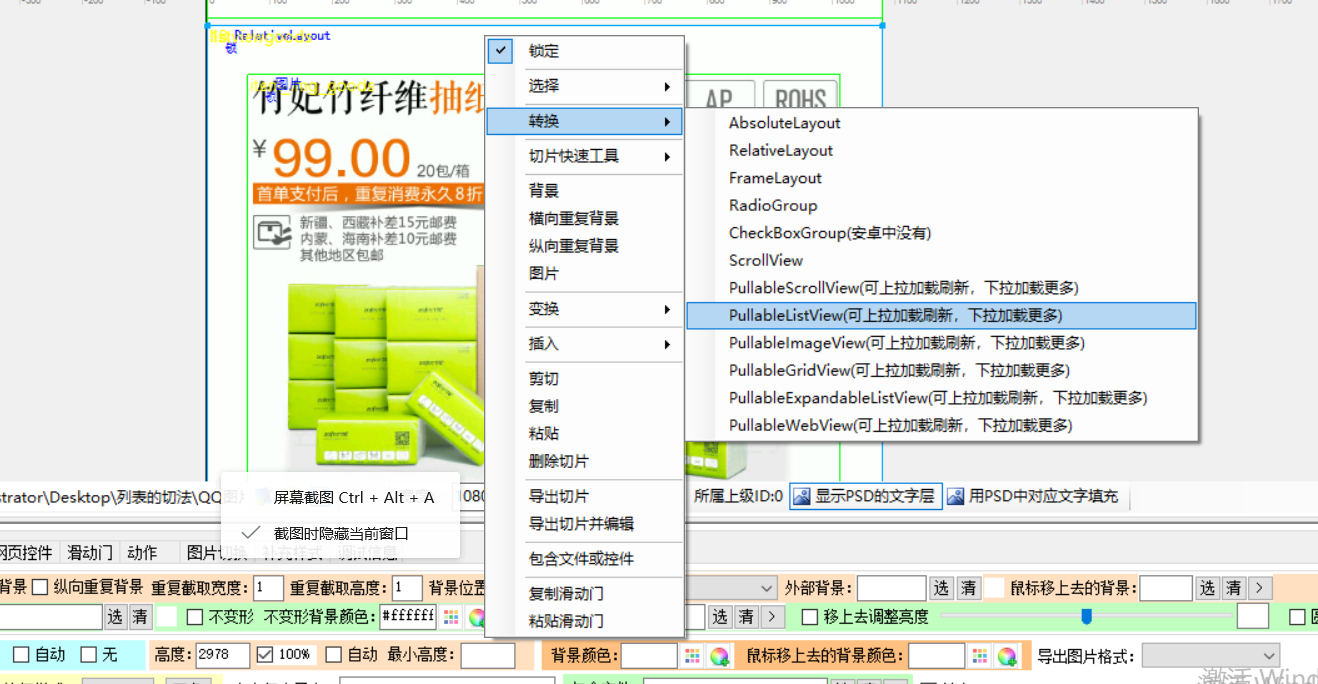
Task: Enable 移上去调整亮度 checkbox
Action: coord(810,617)
